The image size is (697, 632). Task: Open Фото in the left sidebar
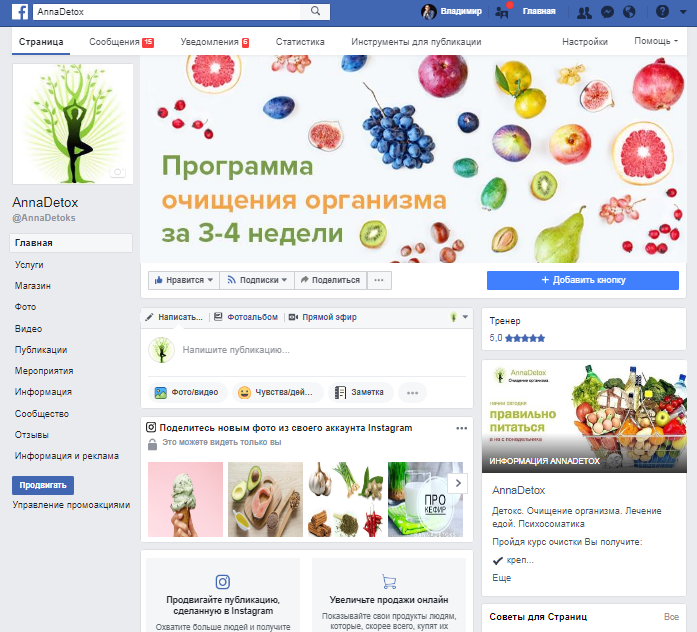(25, 307)
